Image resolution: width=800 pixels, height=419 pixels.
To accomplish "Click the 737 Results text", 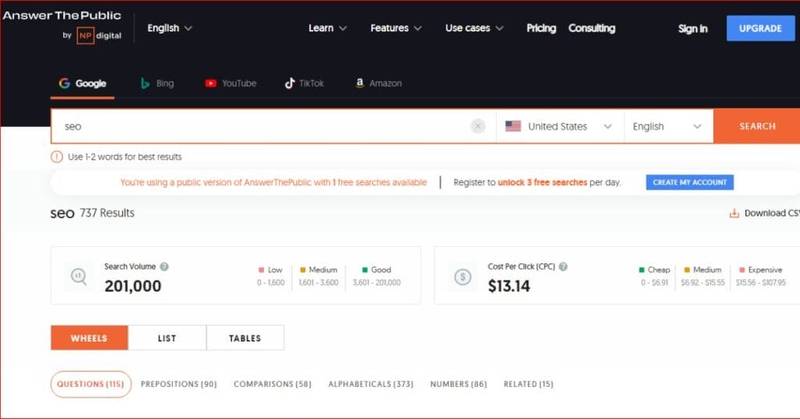I will [x=107, y=213].
